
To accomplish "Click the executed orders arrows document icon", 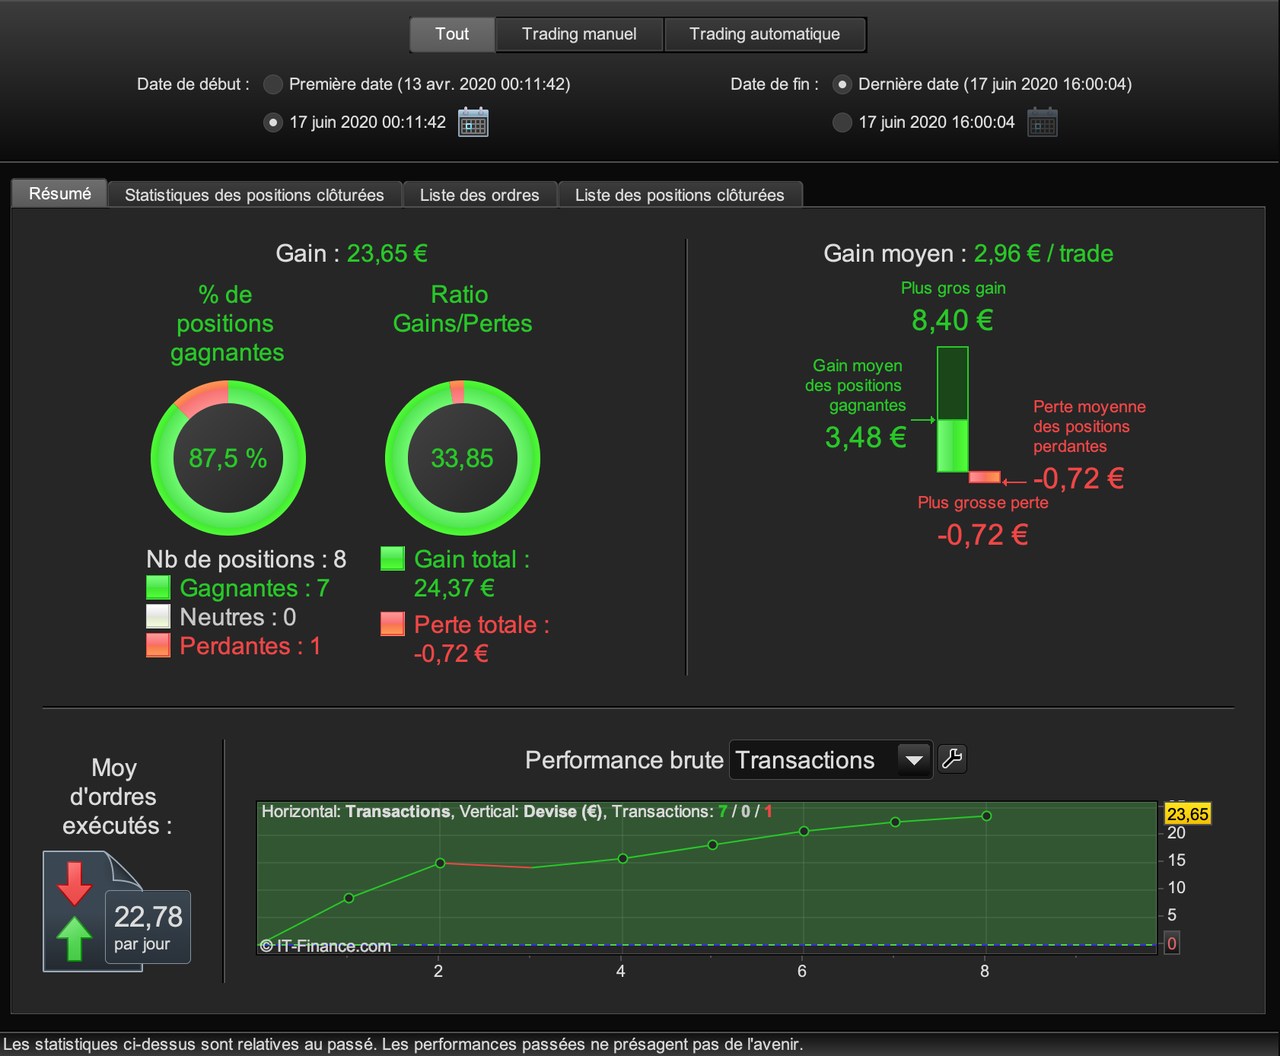I will (80, 910).
